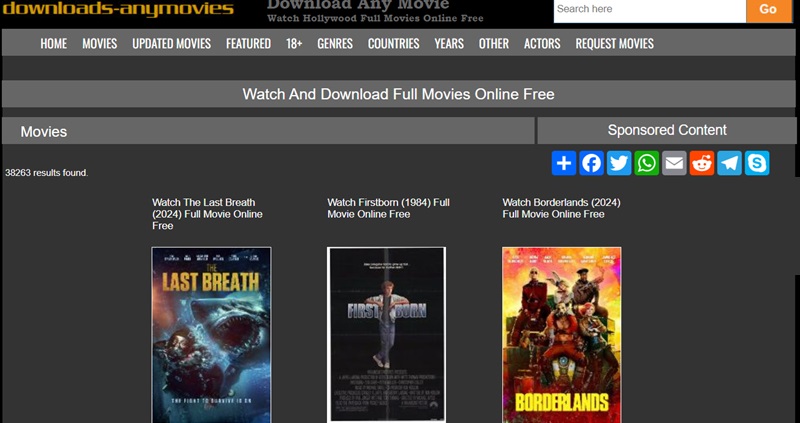Open the FEATURED menu item
Screen dimensions: 800x423
pyautogui.click(x=248, y=43)
